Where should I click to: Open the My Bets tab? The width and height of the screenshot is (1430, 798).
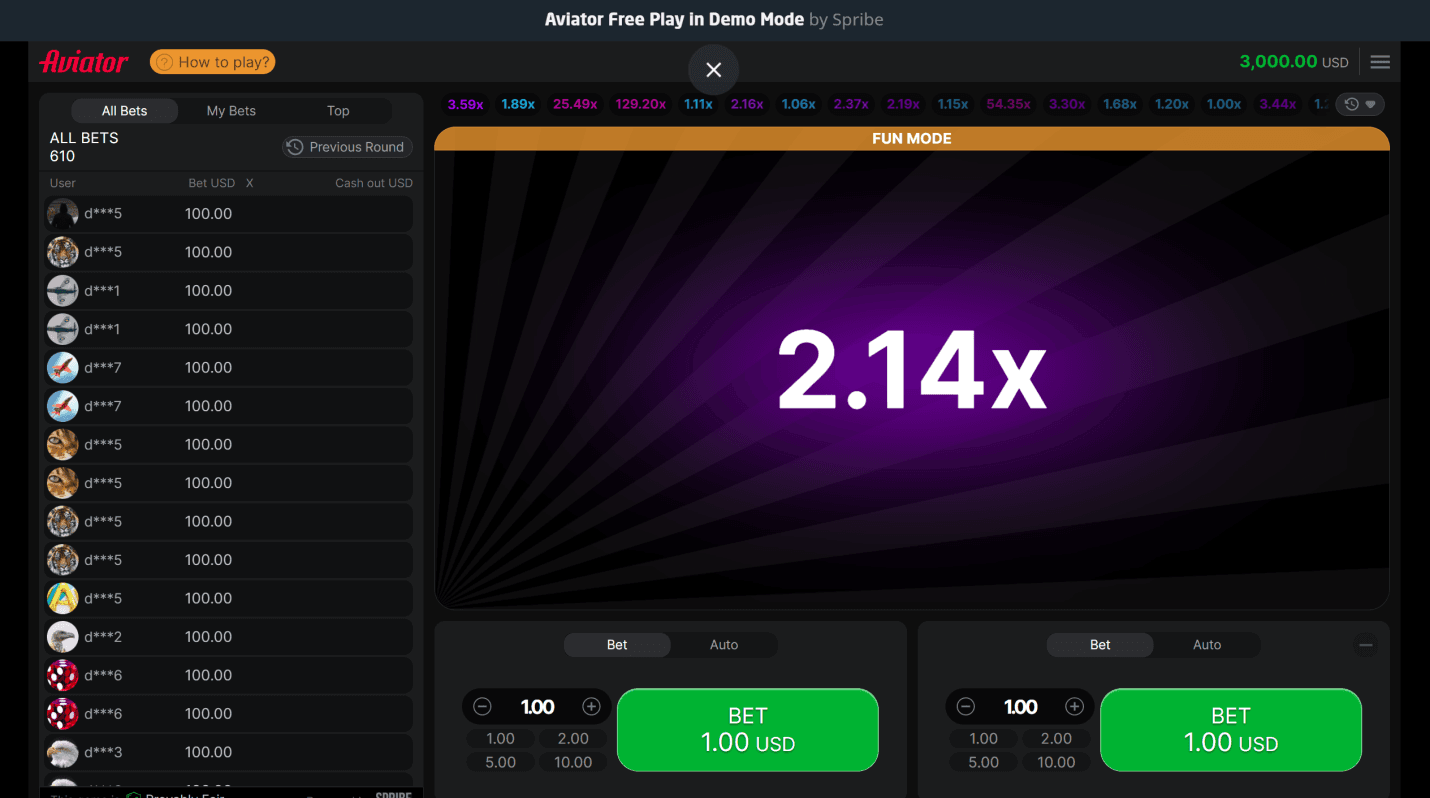point(231,111)
